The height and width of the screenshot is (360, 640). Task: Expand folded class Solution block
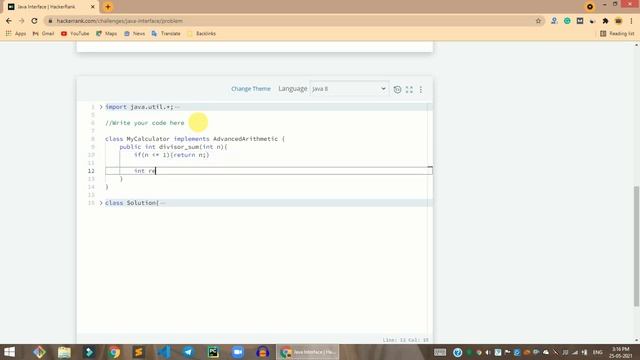pos(101,203)
